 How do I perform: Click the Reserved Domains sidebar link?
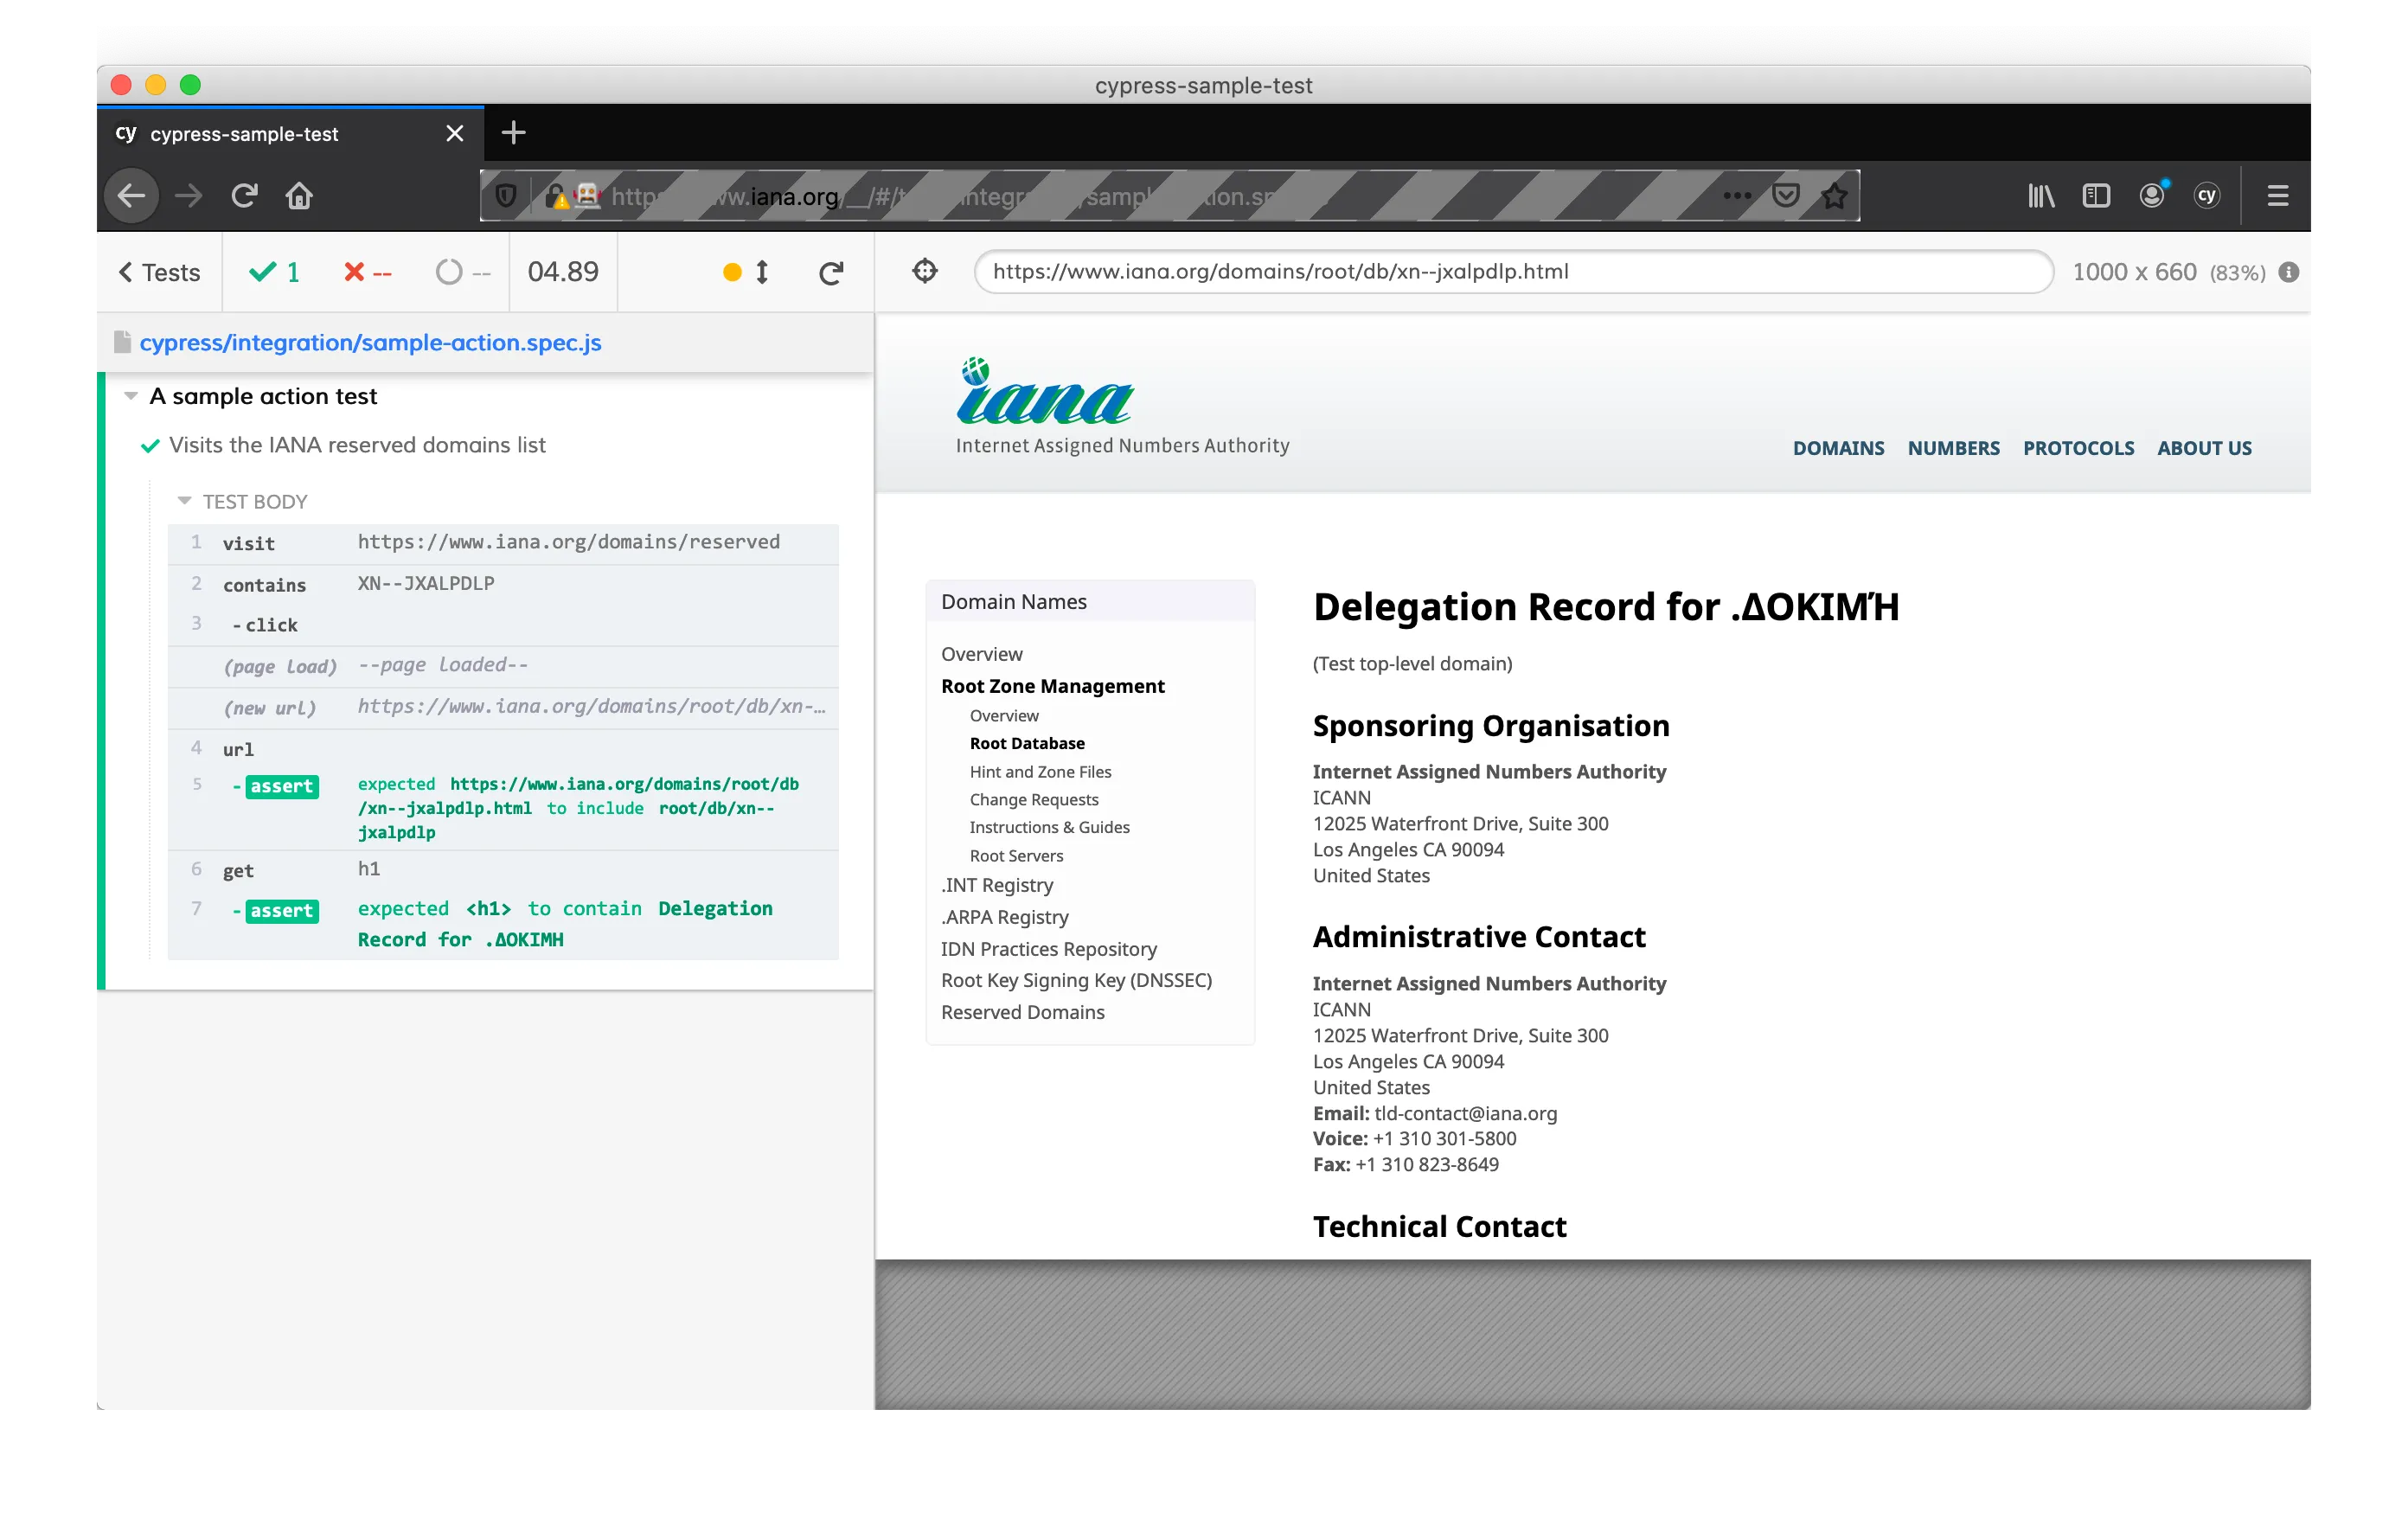(x=1022, y=1012)
